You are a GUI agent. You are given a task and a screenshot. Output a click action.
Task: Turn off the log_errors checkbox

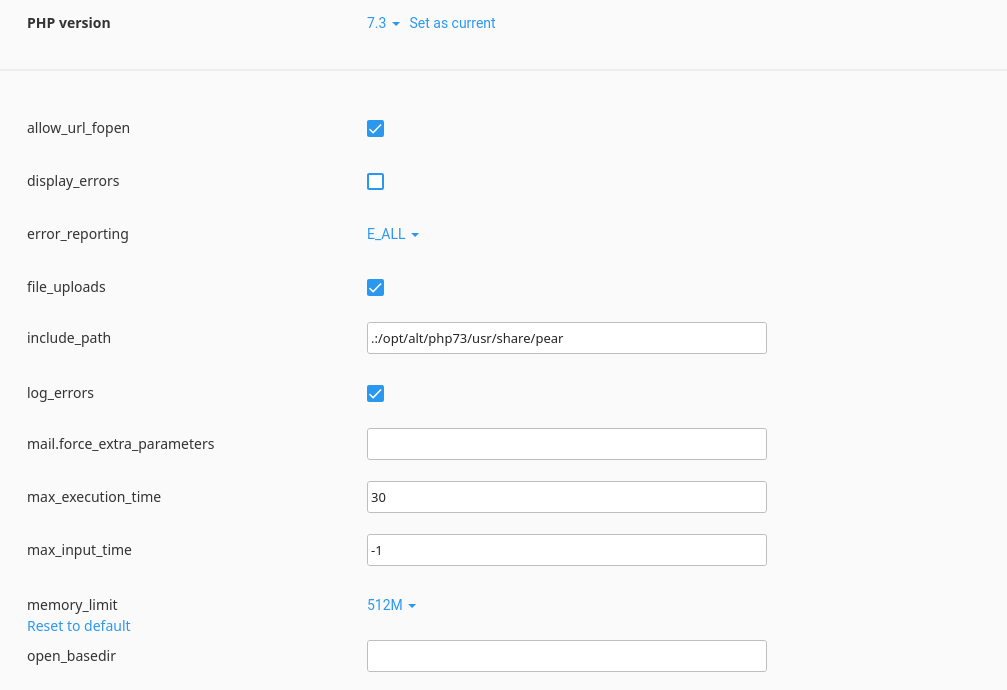(376, 393)
